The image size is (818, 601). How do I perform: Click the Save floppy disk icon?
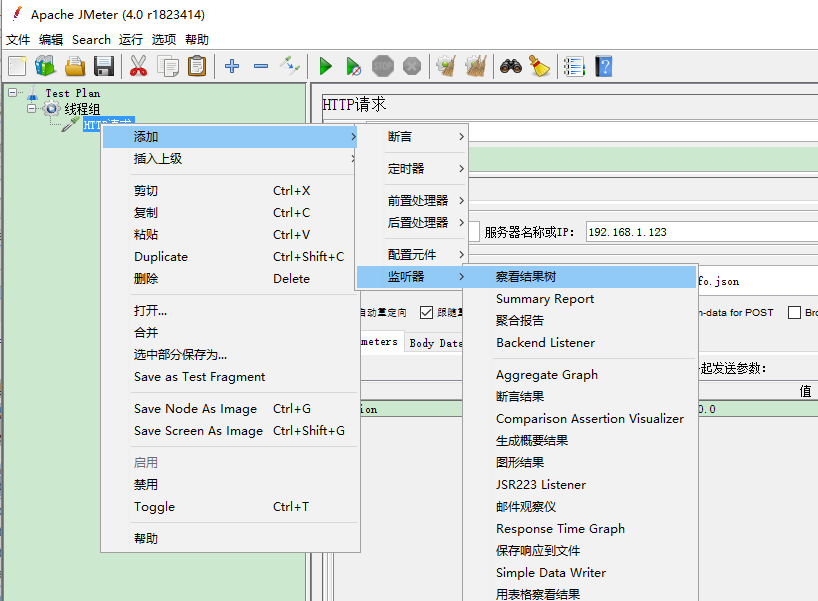[x=104, y=66]
